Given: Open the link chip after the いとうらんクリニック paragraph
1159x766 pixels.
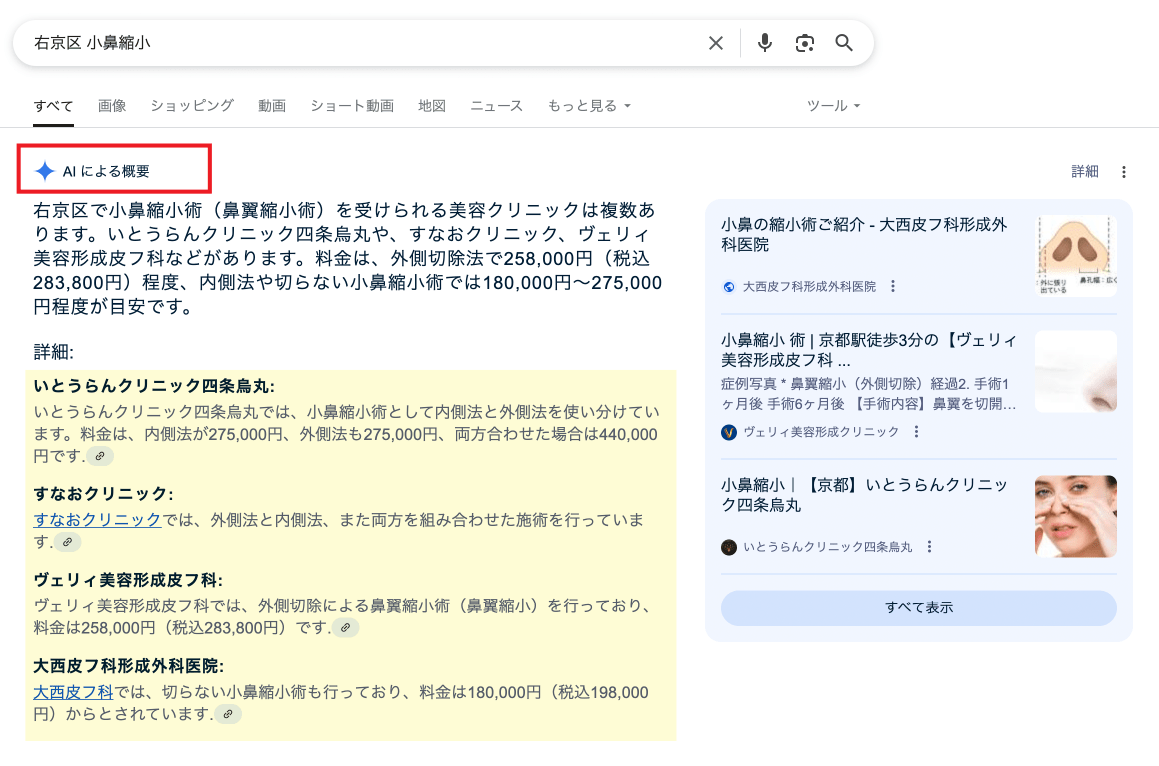Looking at the screenshot, I should tap(100, 456).
